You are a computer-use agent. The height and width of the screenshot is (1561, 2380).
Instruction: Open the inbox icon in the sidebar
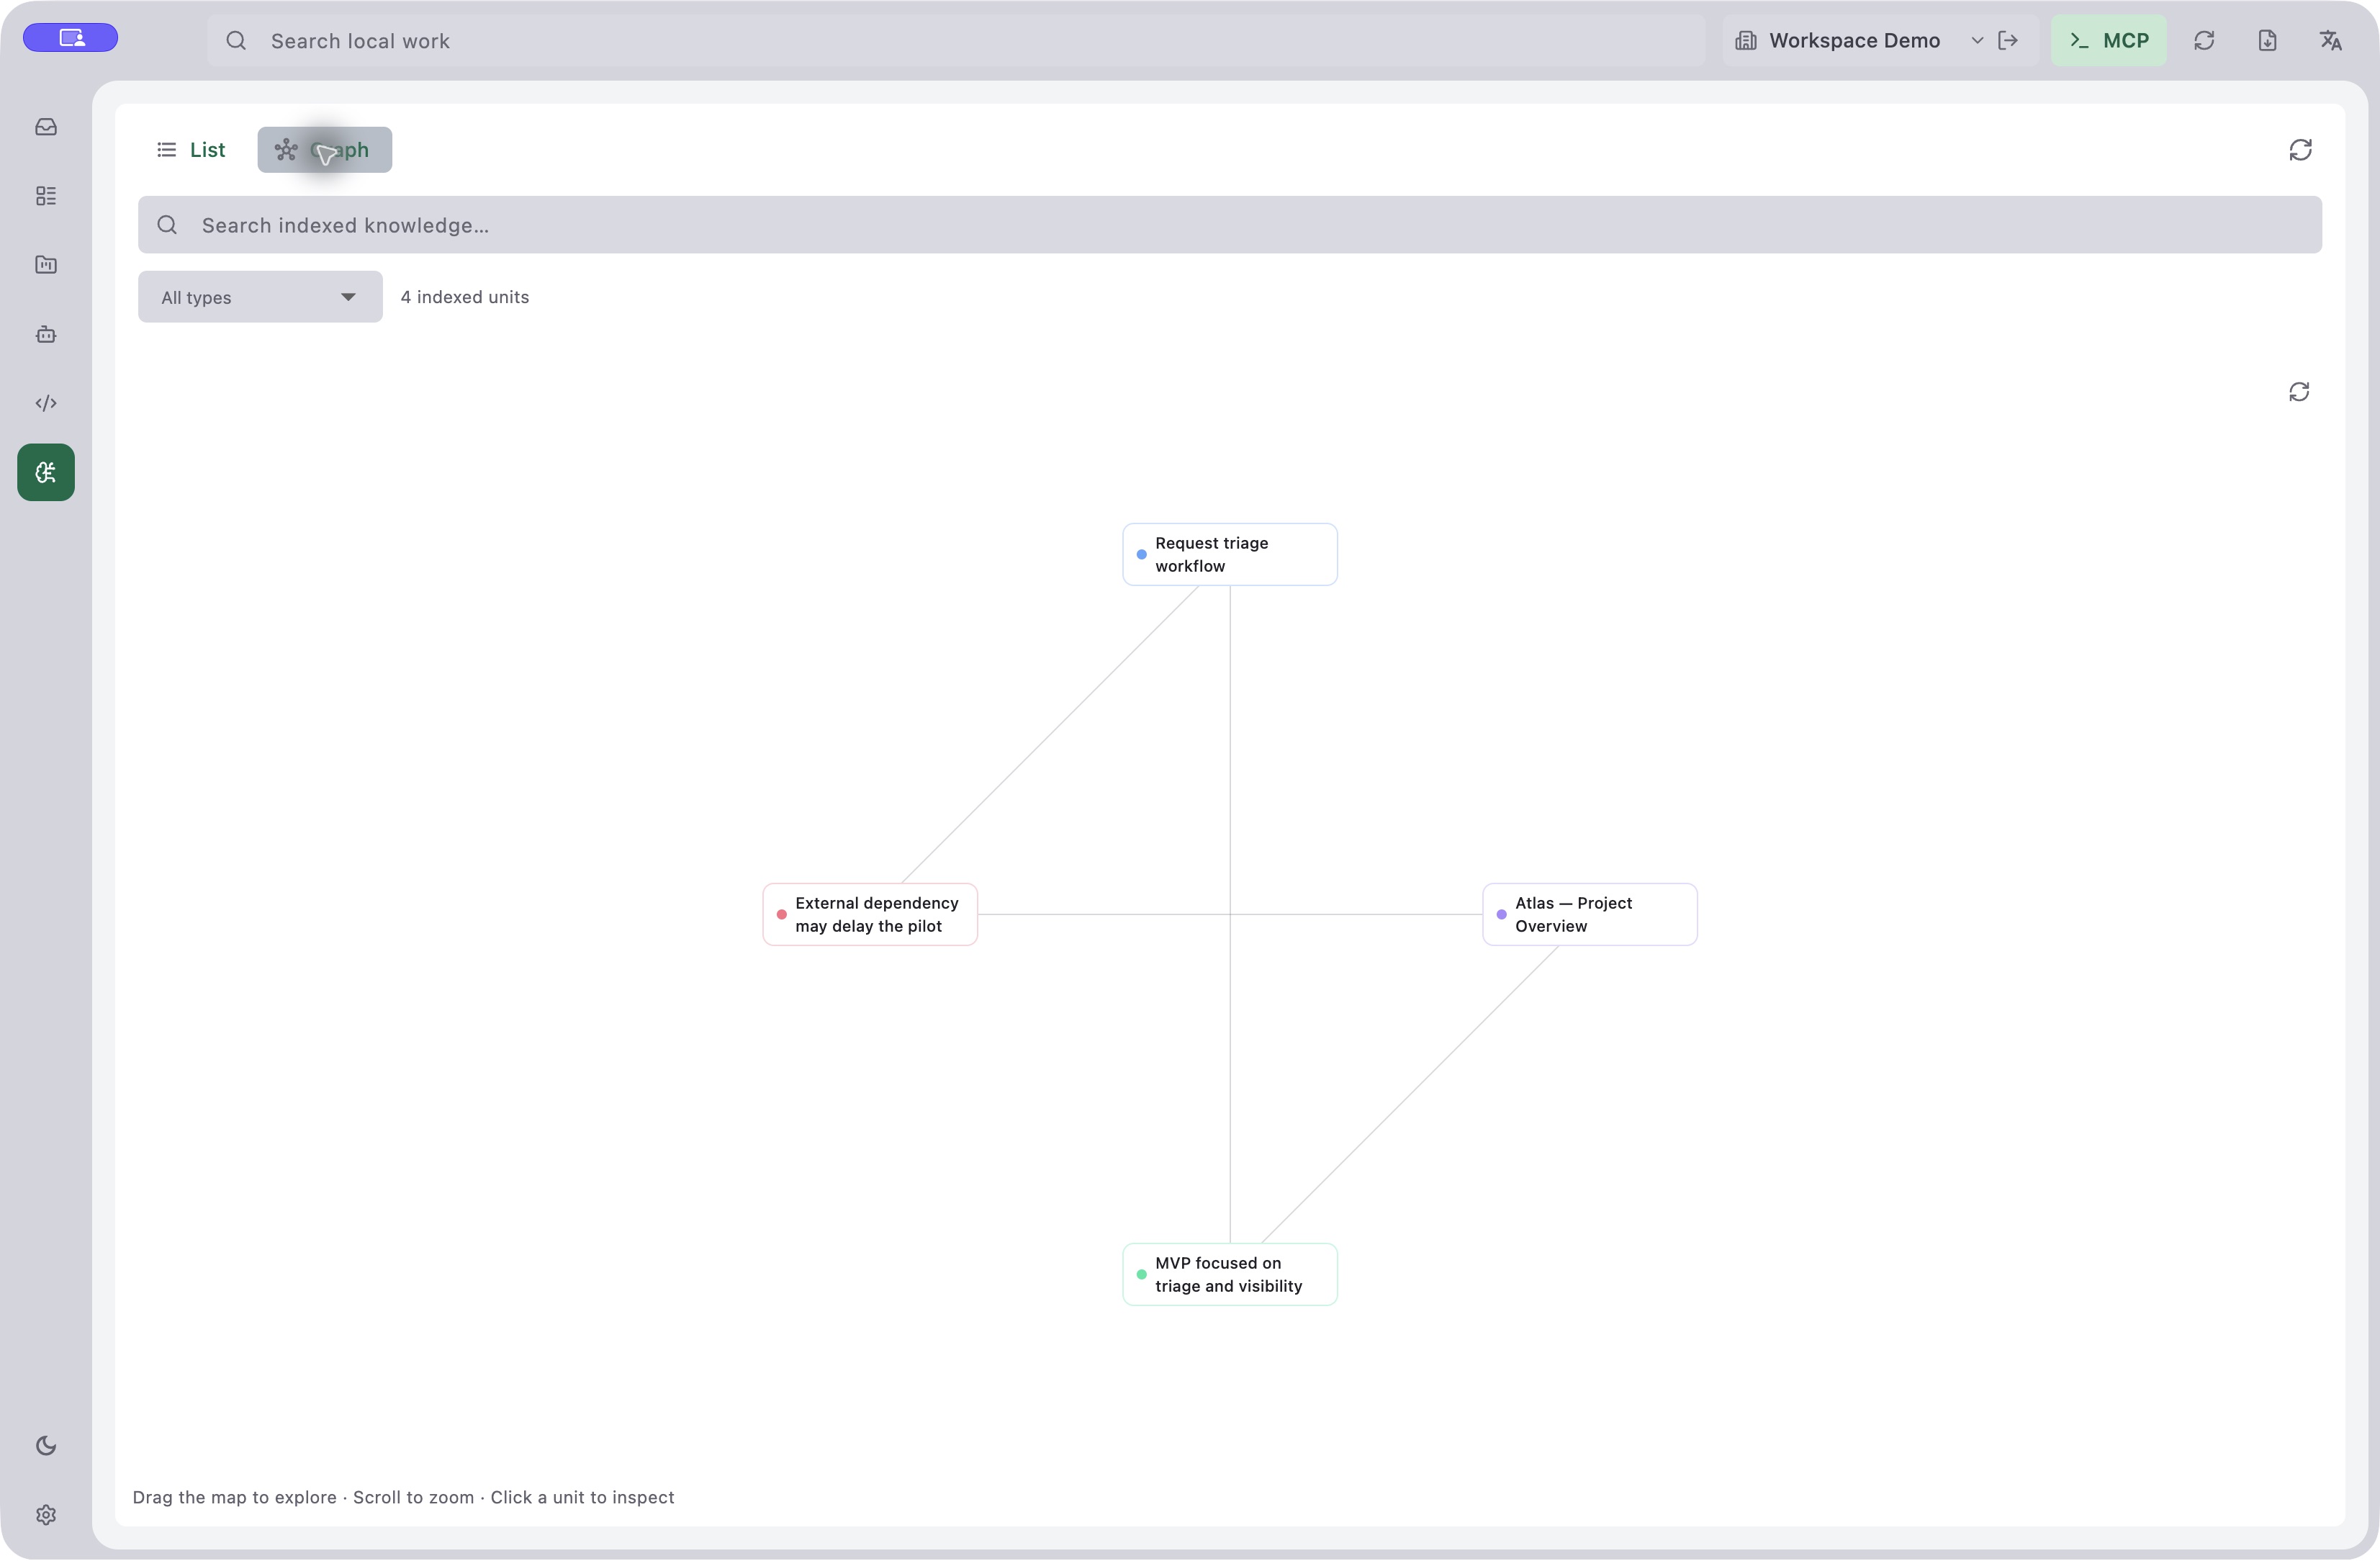click(x=46, y=127)
